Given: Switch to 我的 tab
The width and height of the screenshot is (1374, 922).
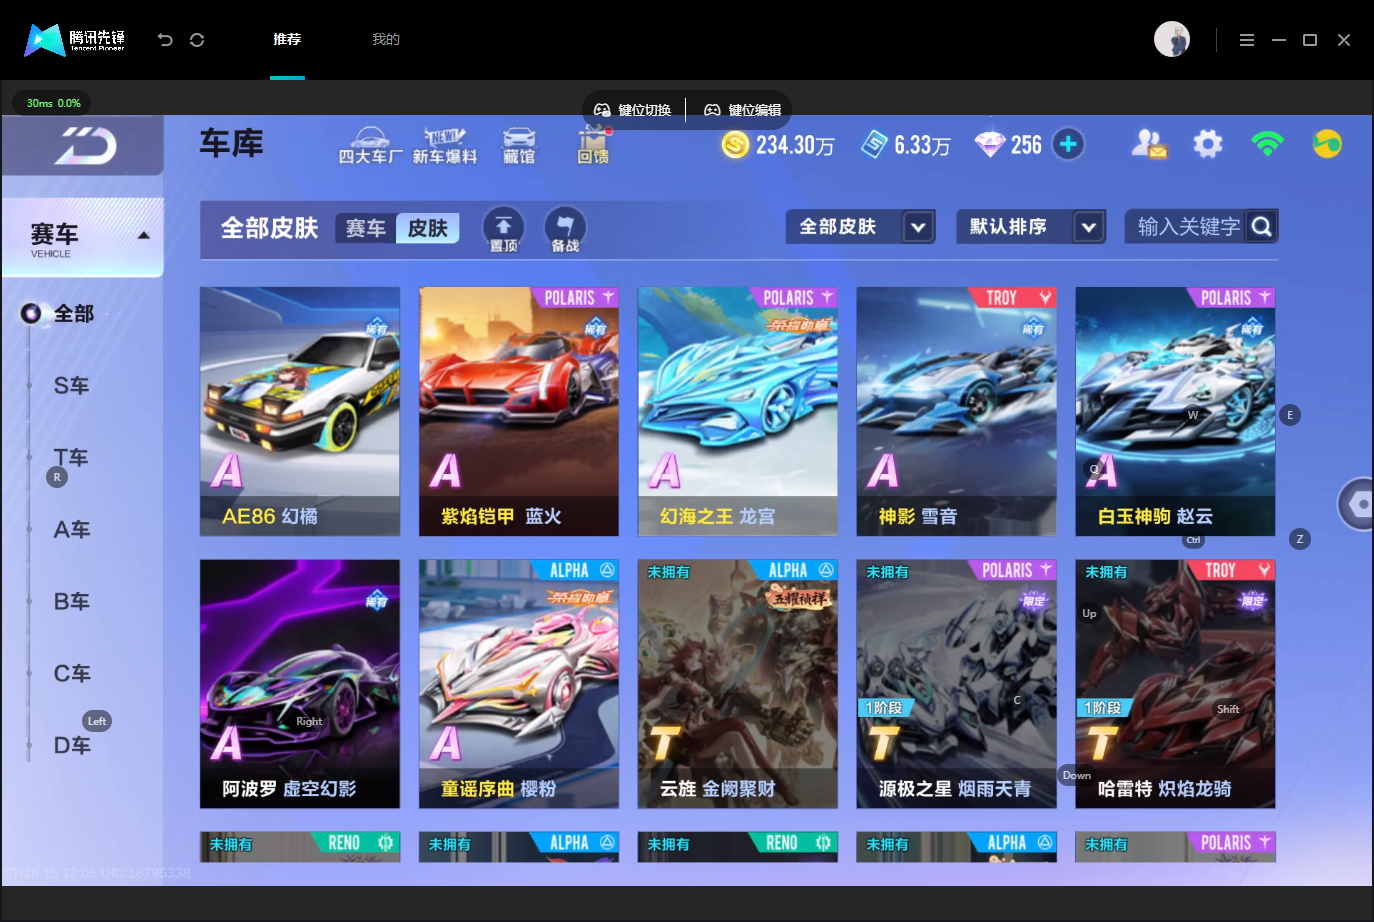Looking at the screenshot, I should (386, 39).
